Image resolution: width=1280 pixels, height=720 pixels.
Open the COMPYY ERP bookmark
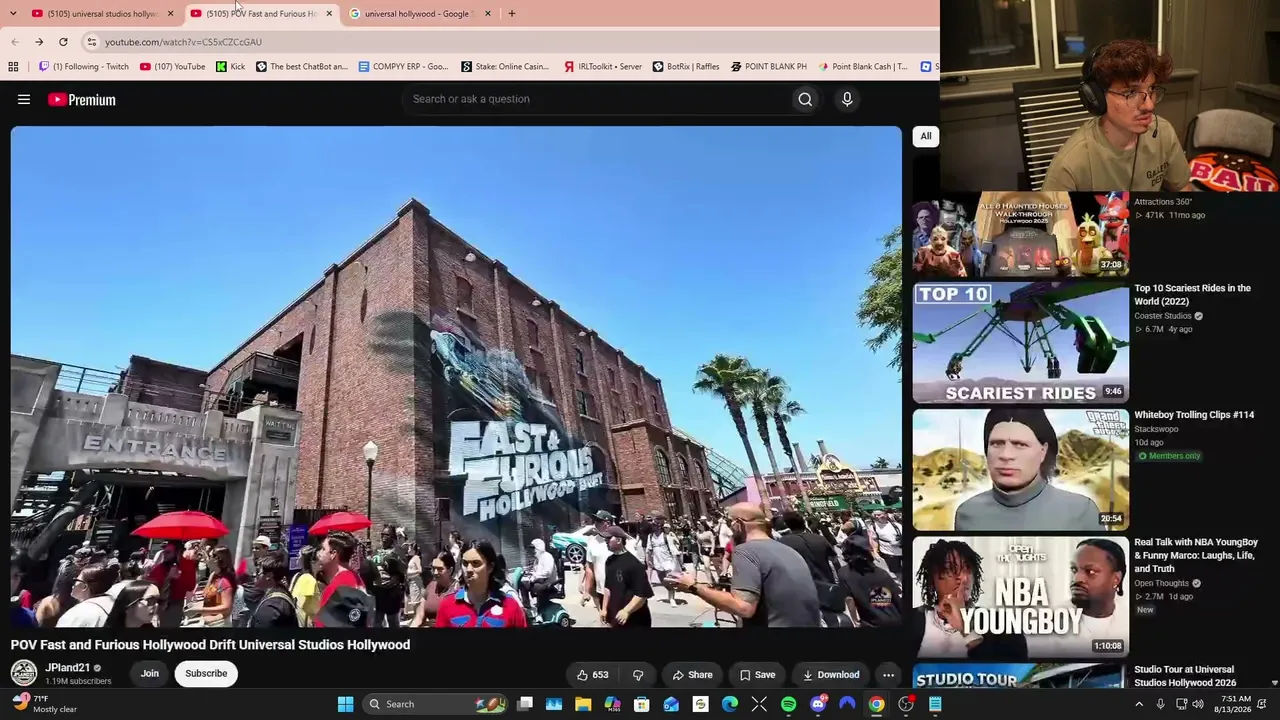[403, 67]
